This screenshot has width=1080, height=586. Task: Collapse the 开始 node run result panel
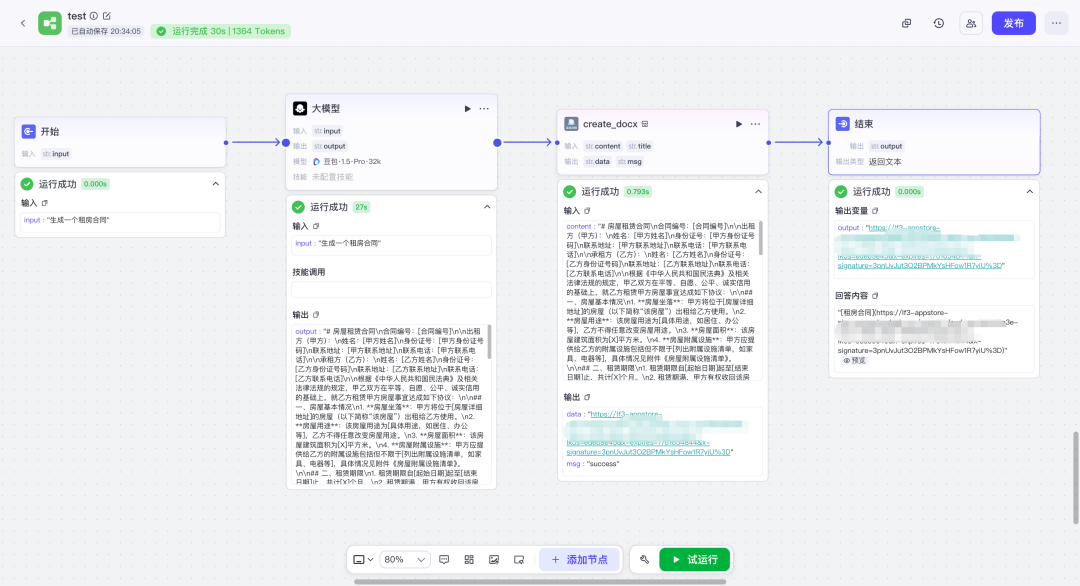click(x=215, y=184)
